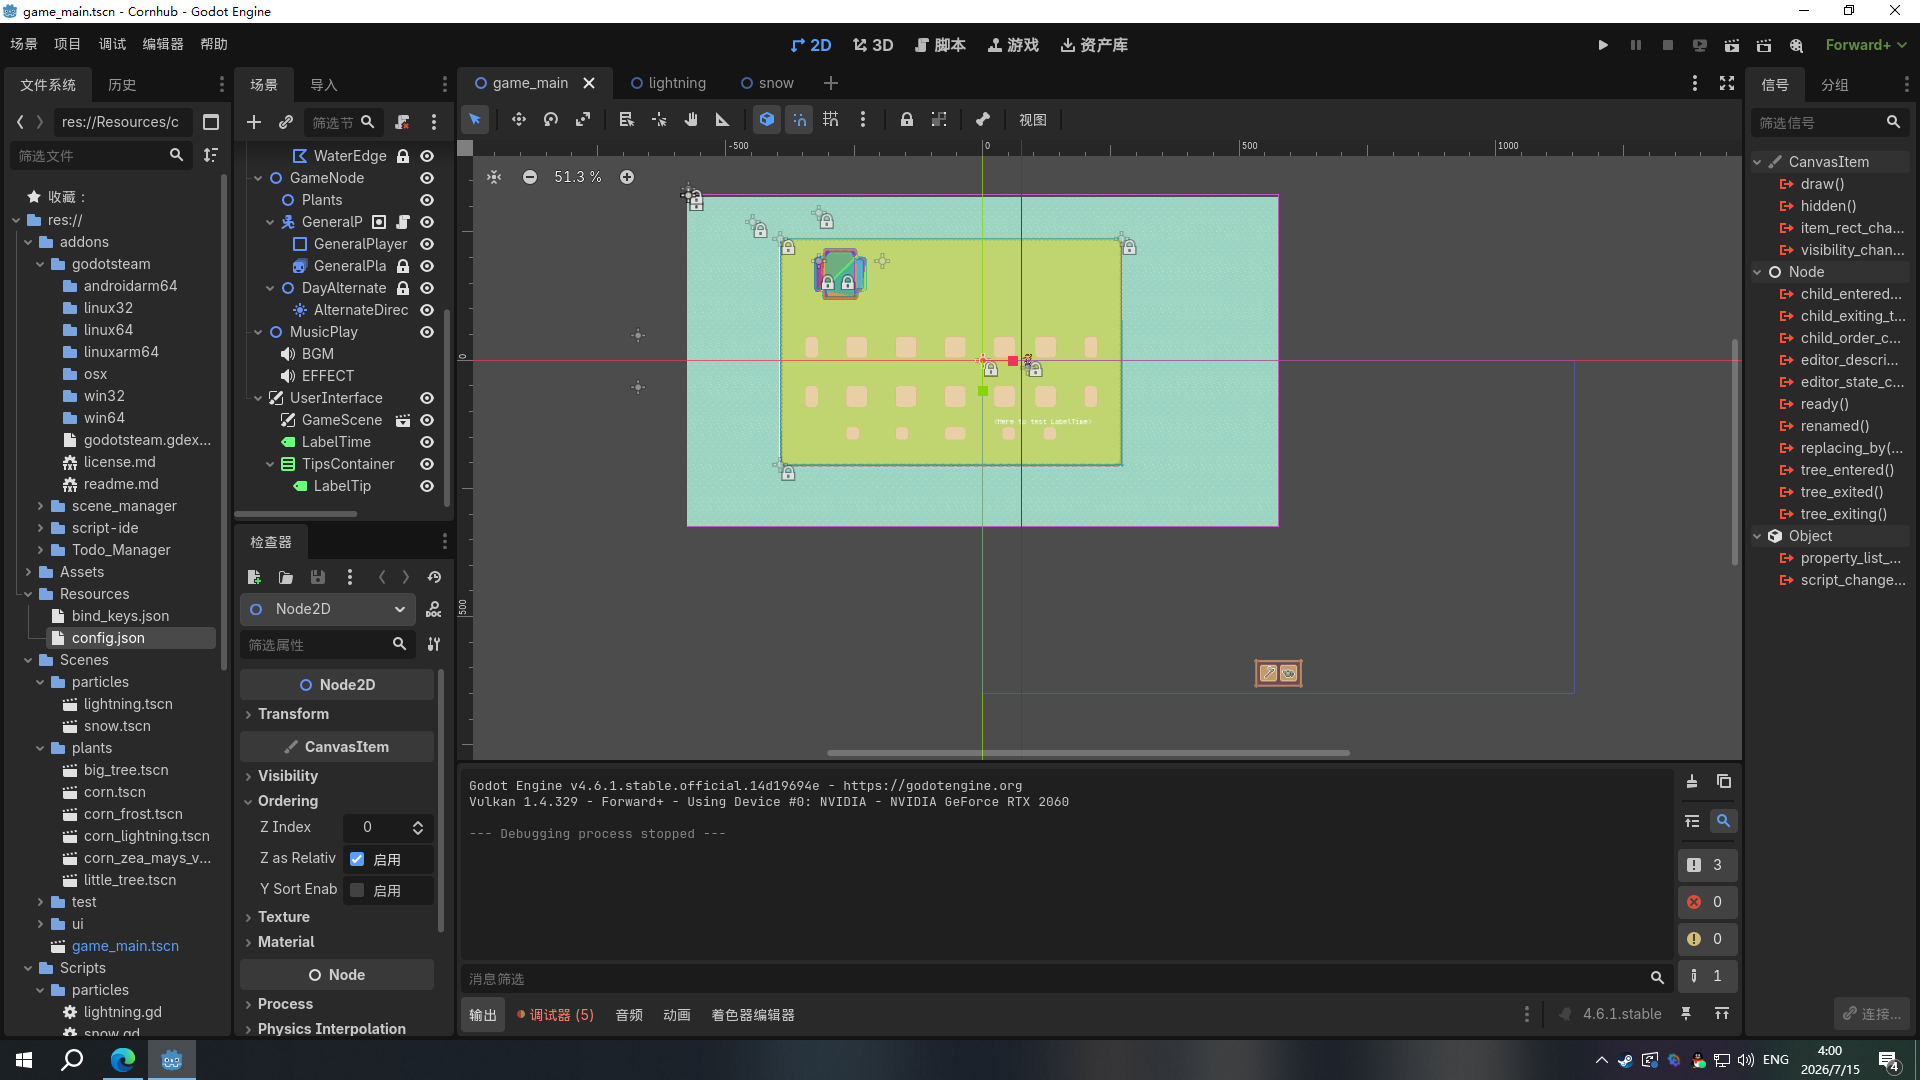
Task: Open the 调试器 (5) bottom panel
Action: click(x=555, y=1015)
